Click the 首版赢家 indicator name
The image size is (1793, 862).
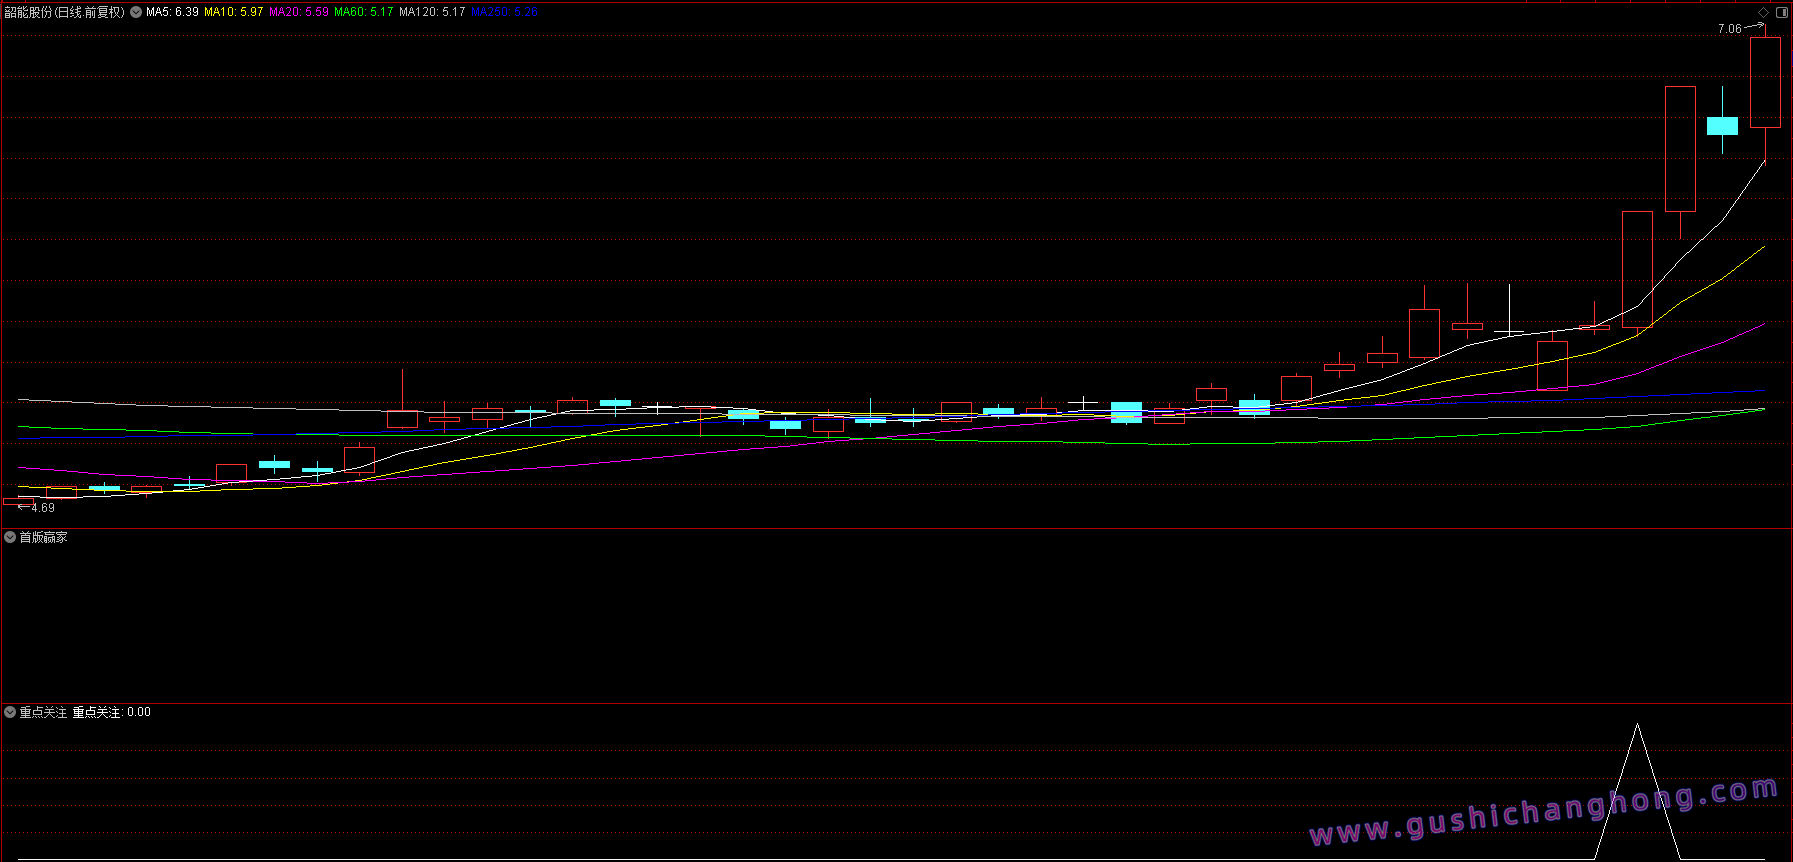pos(44,537)
